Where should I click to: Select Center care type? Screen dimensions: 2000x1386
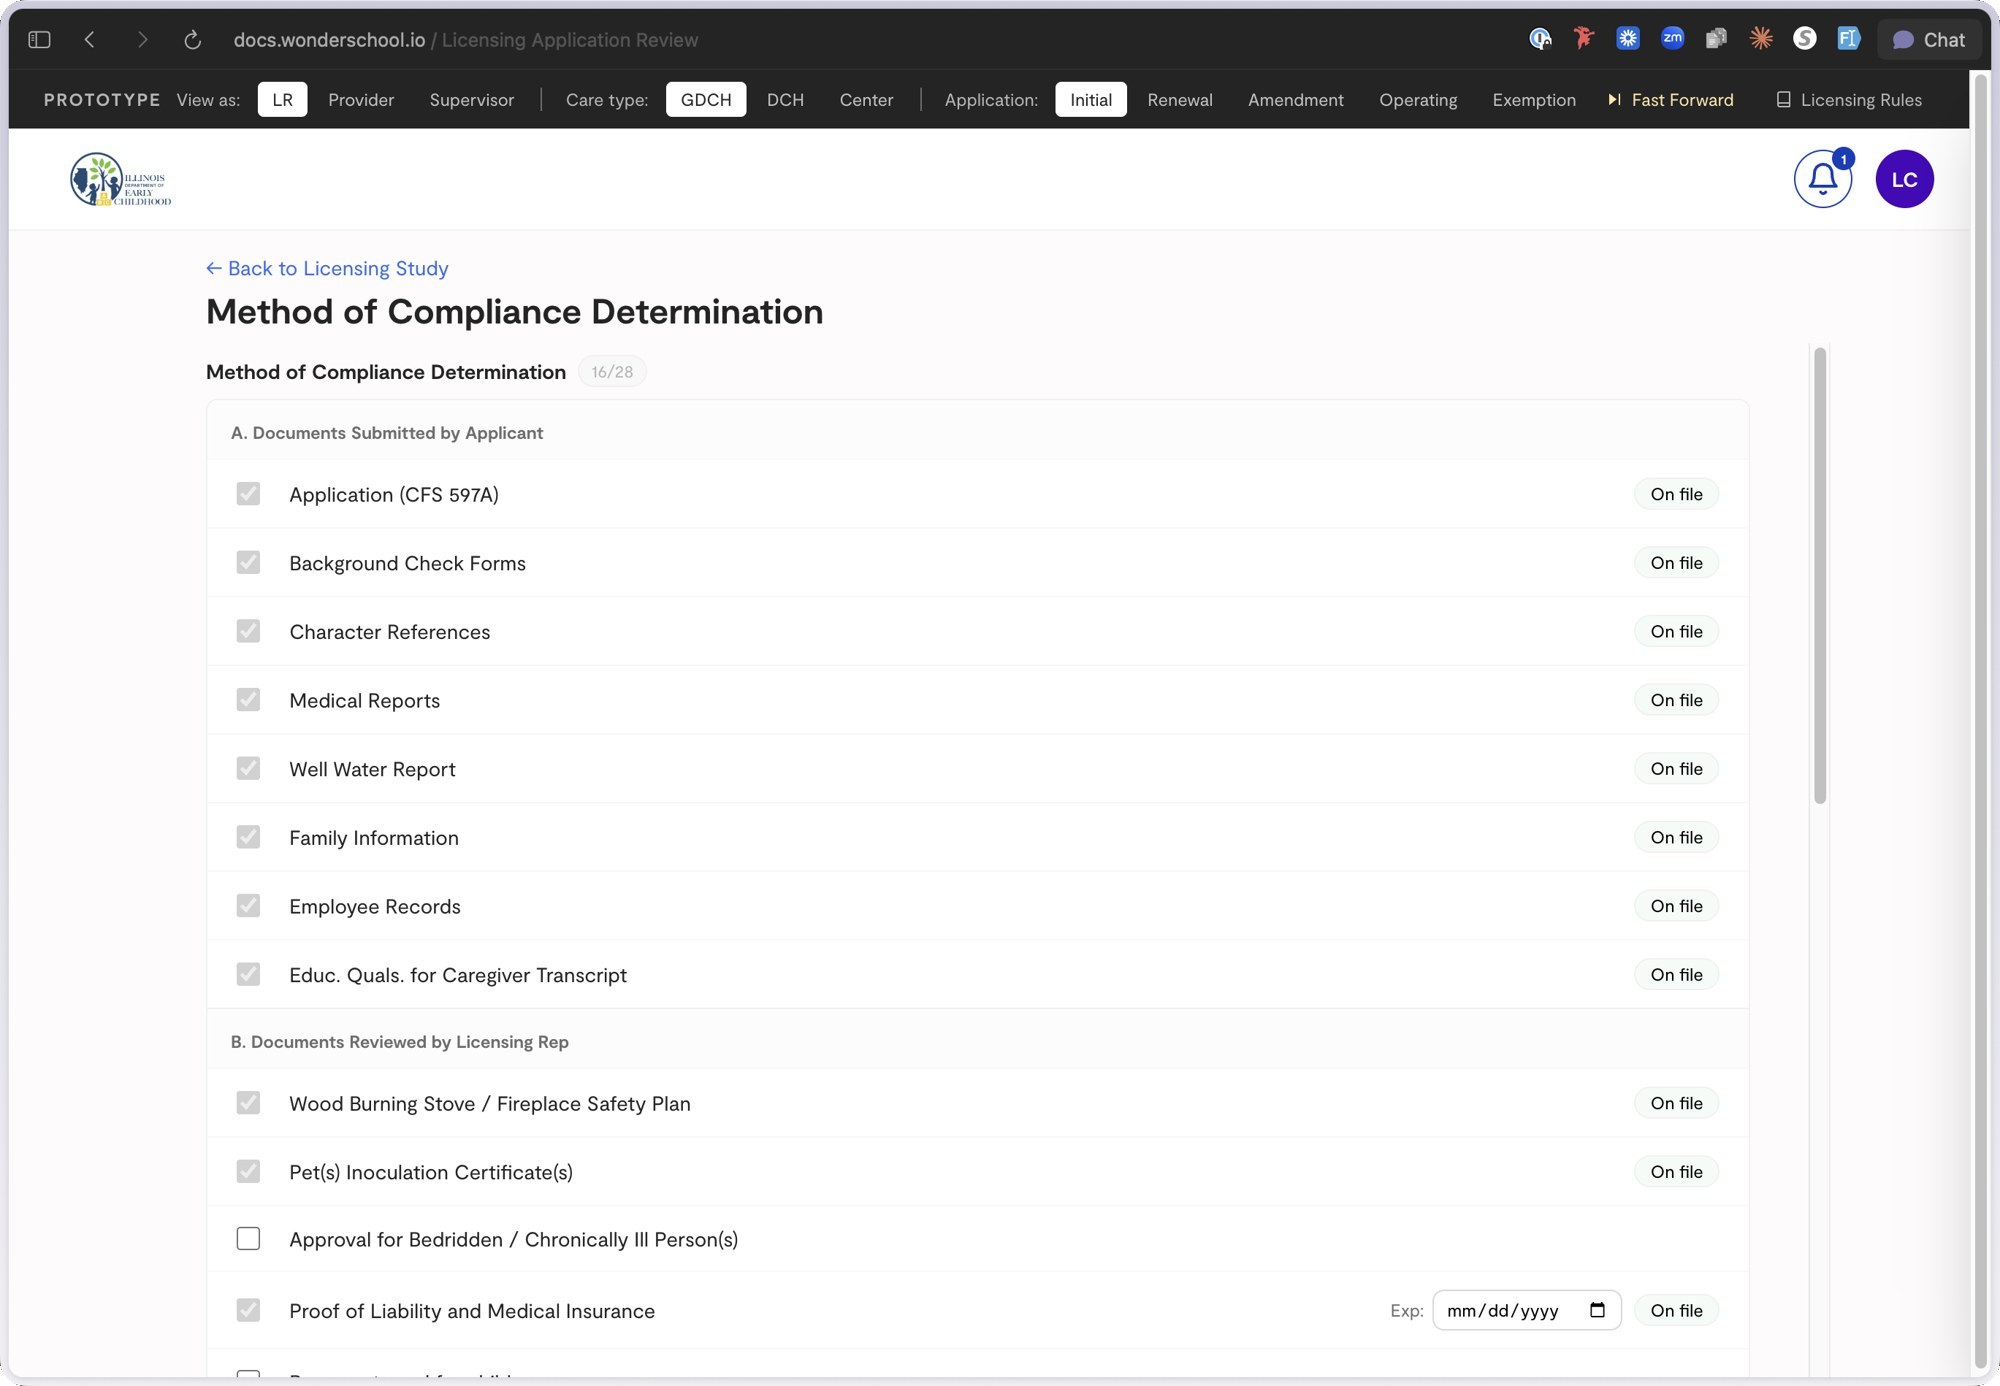(x=866, y=100)
